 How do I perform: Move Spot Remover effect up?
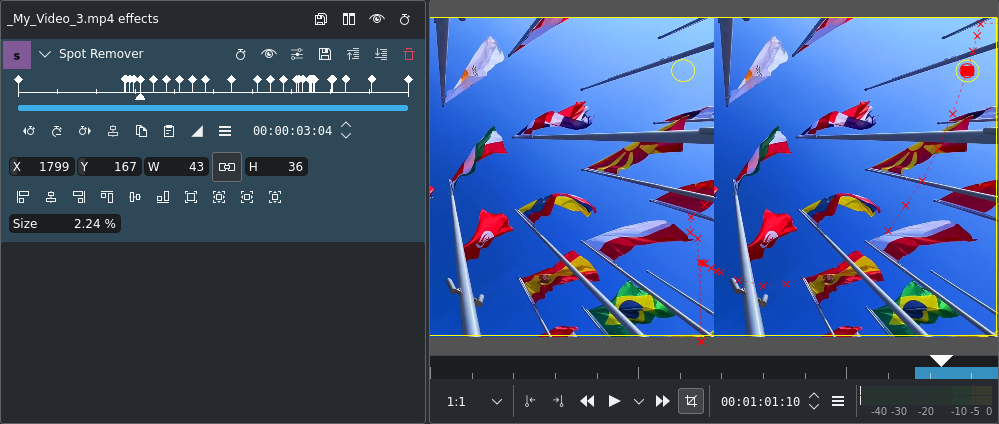353,54
